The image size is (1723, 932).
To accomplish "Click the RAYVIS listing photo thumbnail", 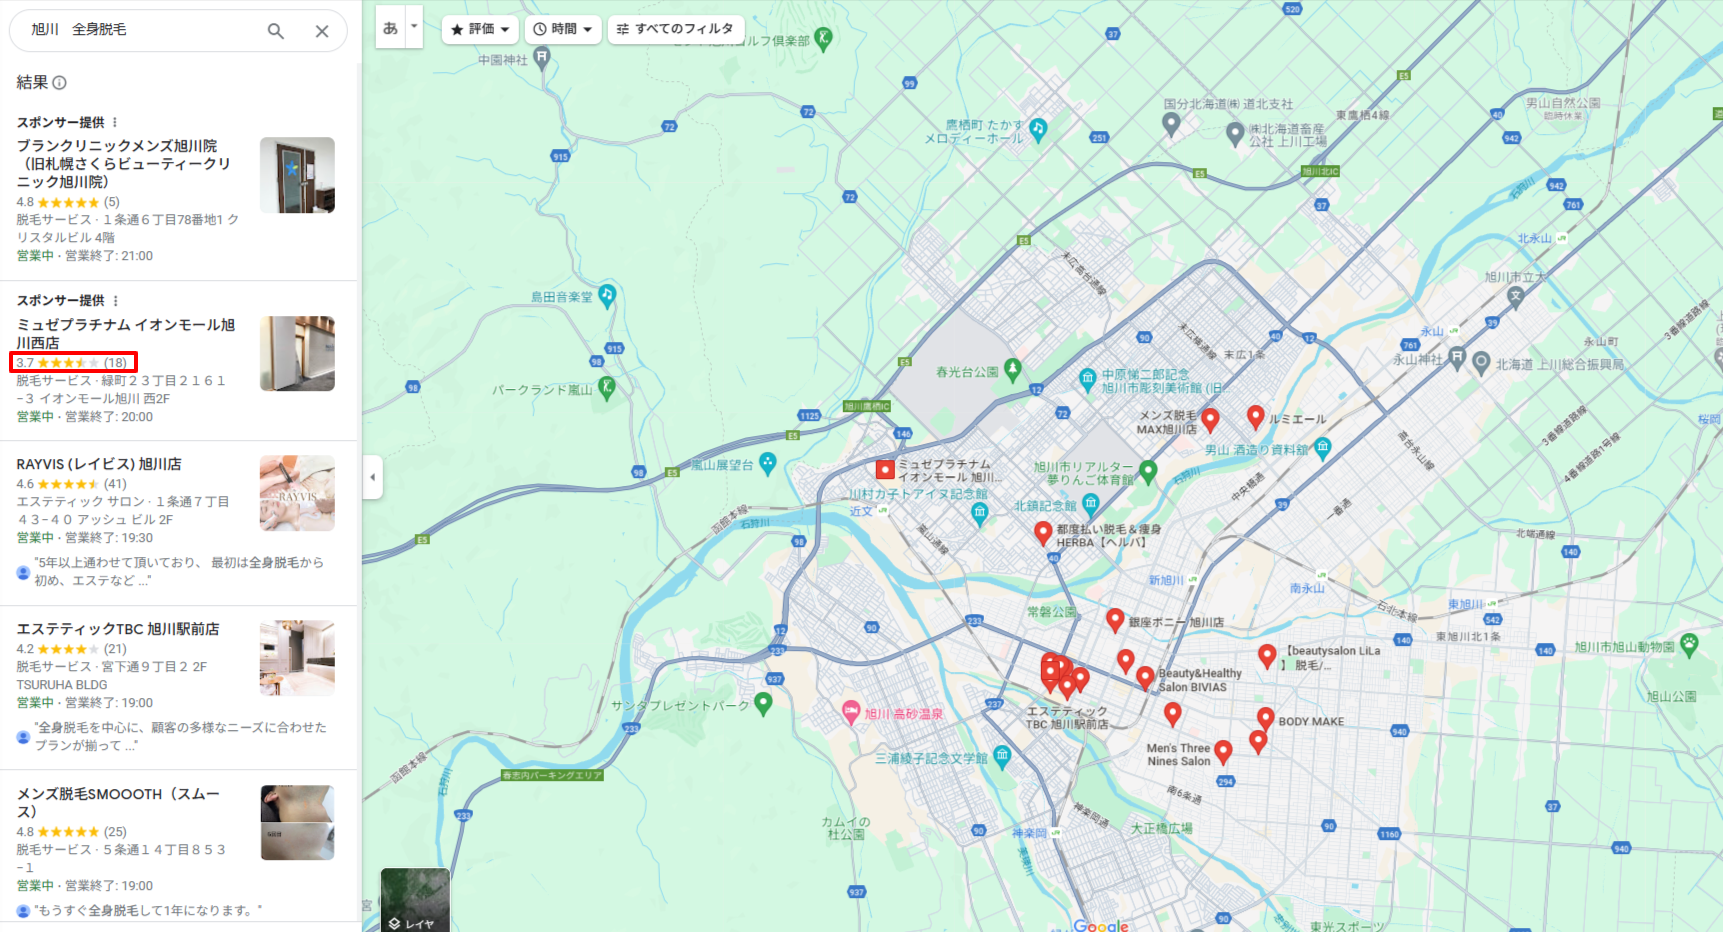I will tap(297, 493).
